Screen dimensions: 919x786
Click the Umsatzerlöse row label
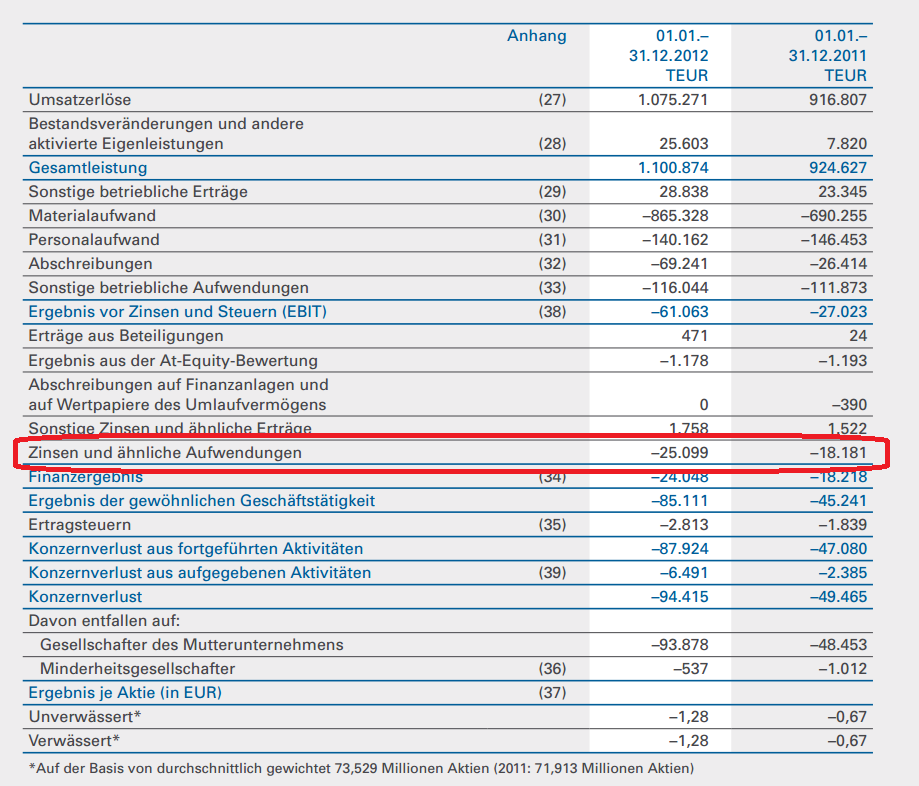(x=80, y=100)
